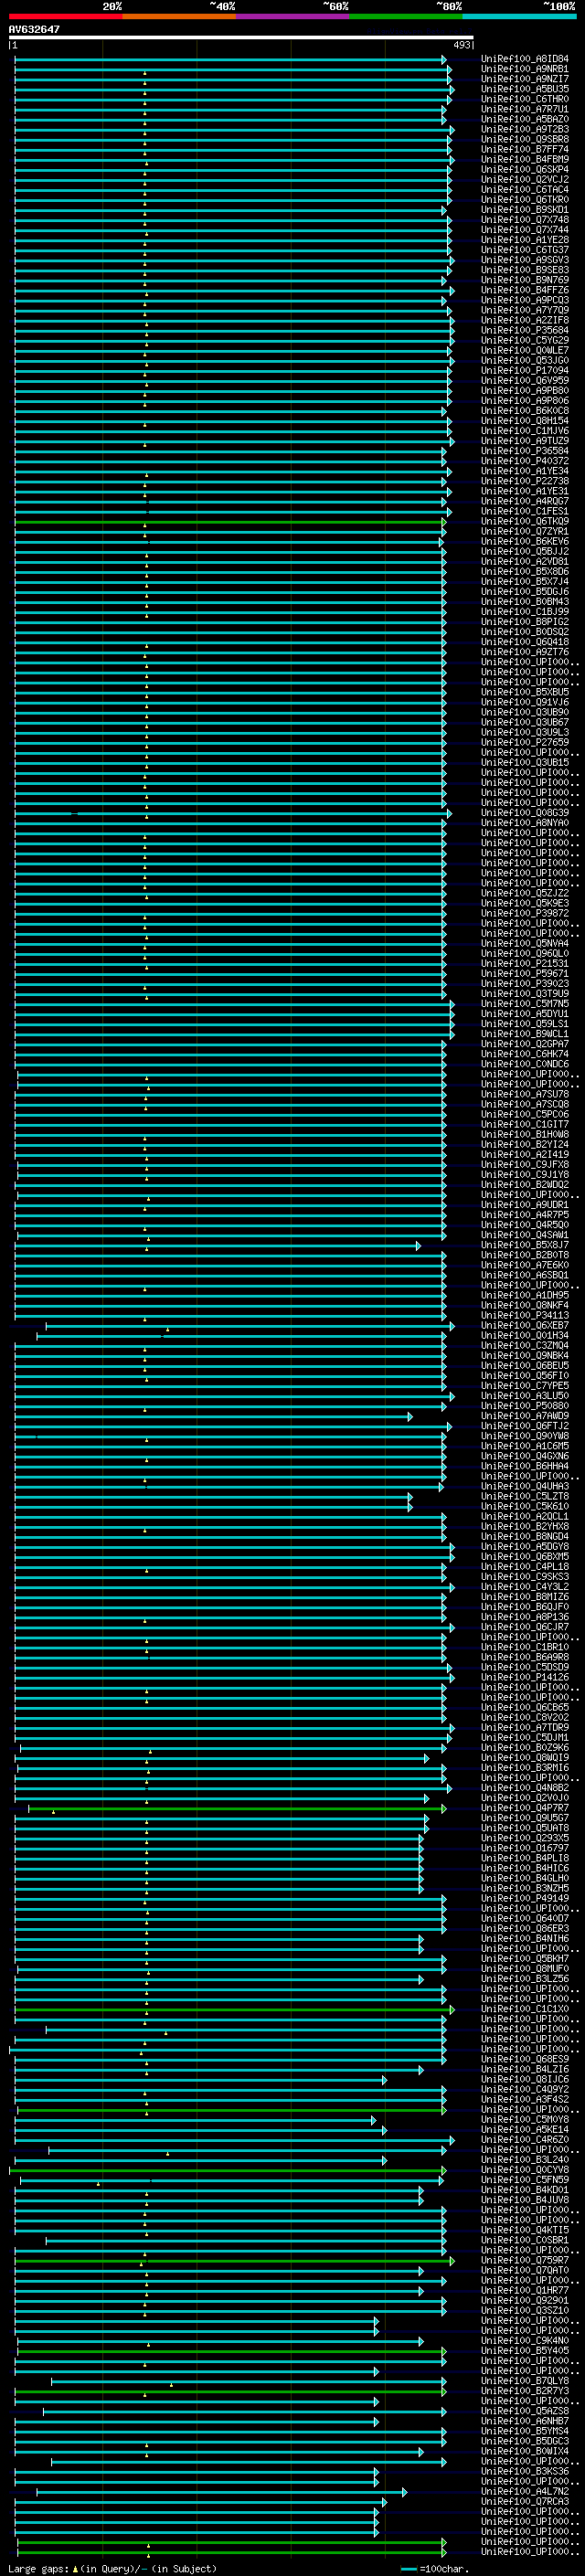Screen dimensions: 585x2576
Task: Select hit label UniRef100_P34113
Action: (524, 1315)
